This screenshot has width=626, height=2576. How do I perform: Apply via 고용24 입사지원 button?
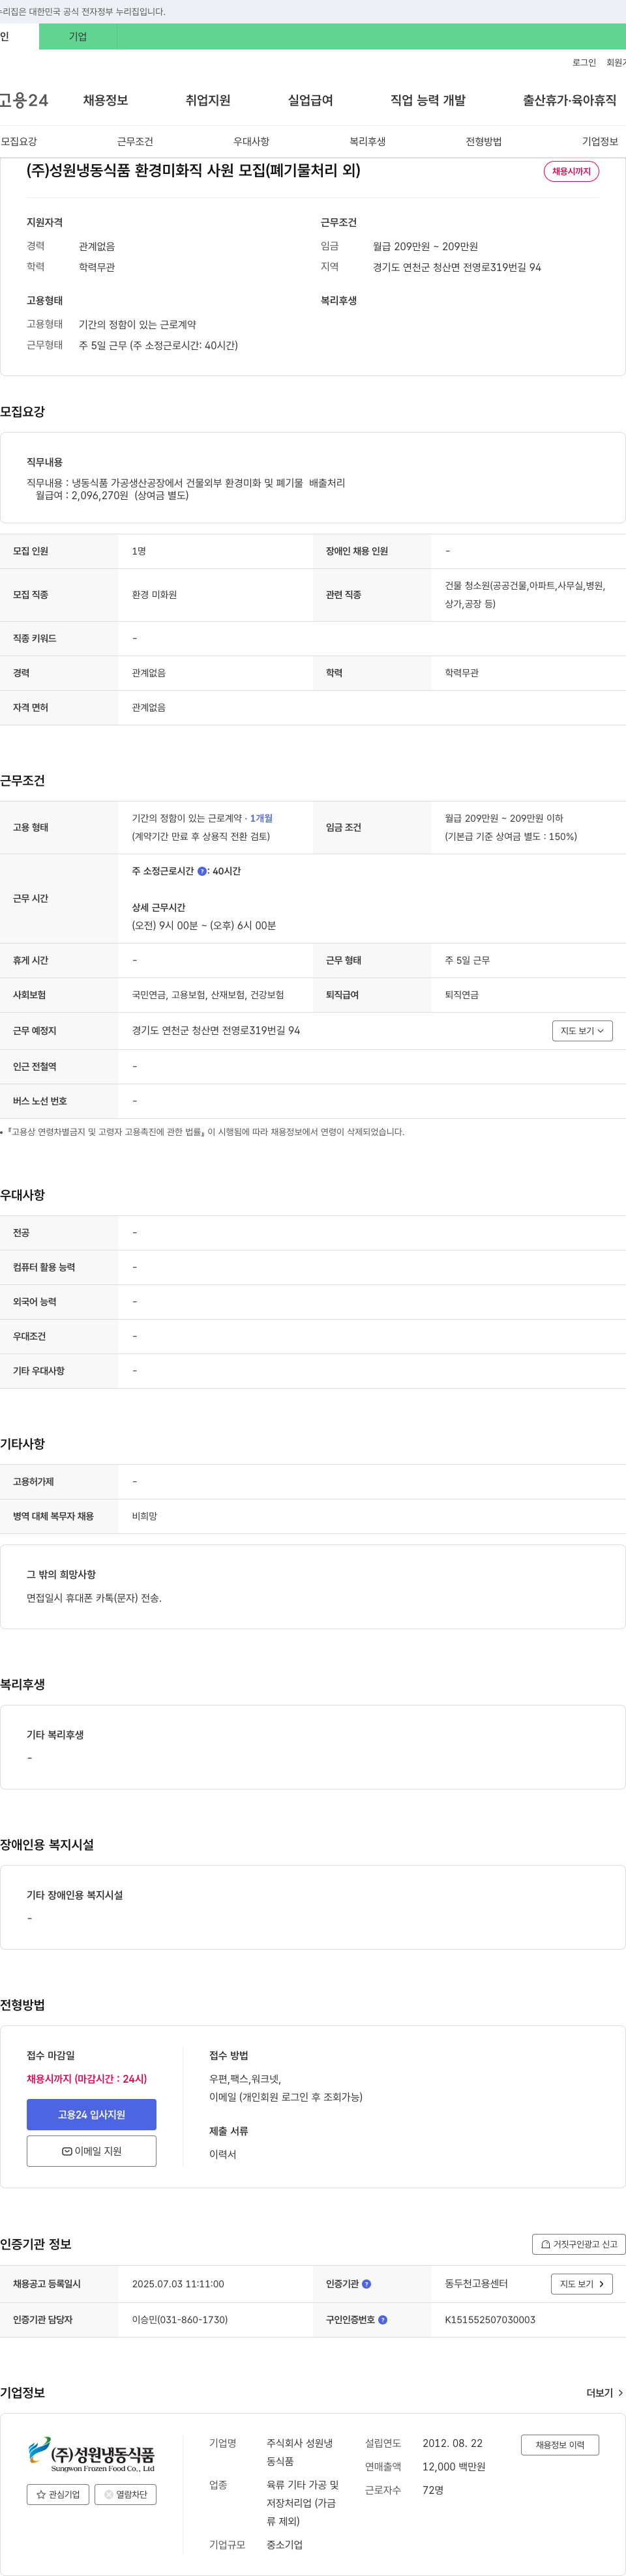pyautogui.click(x=91, y=2114)
